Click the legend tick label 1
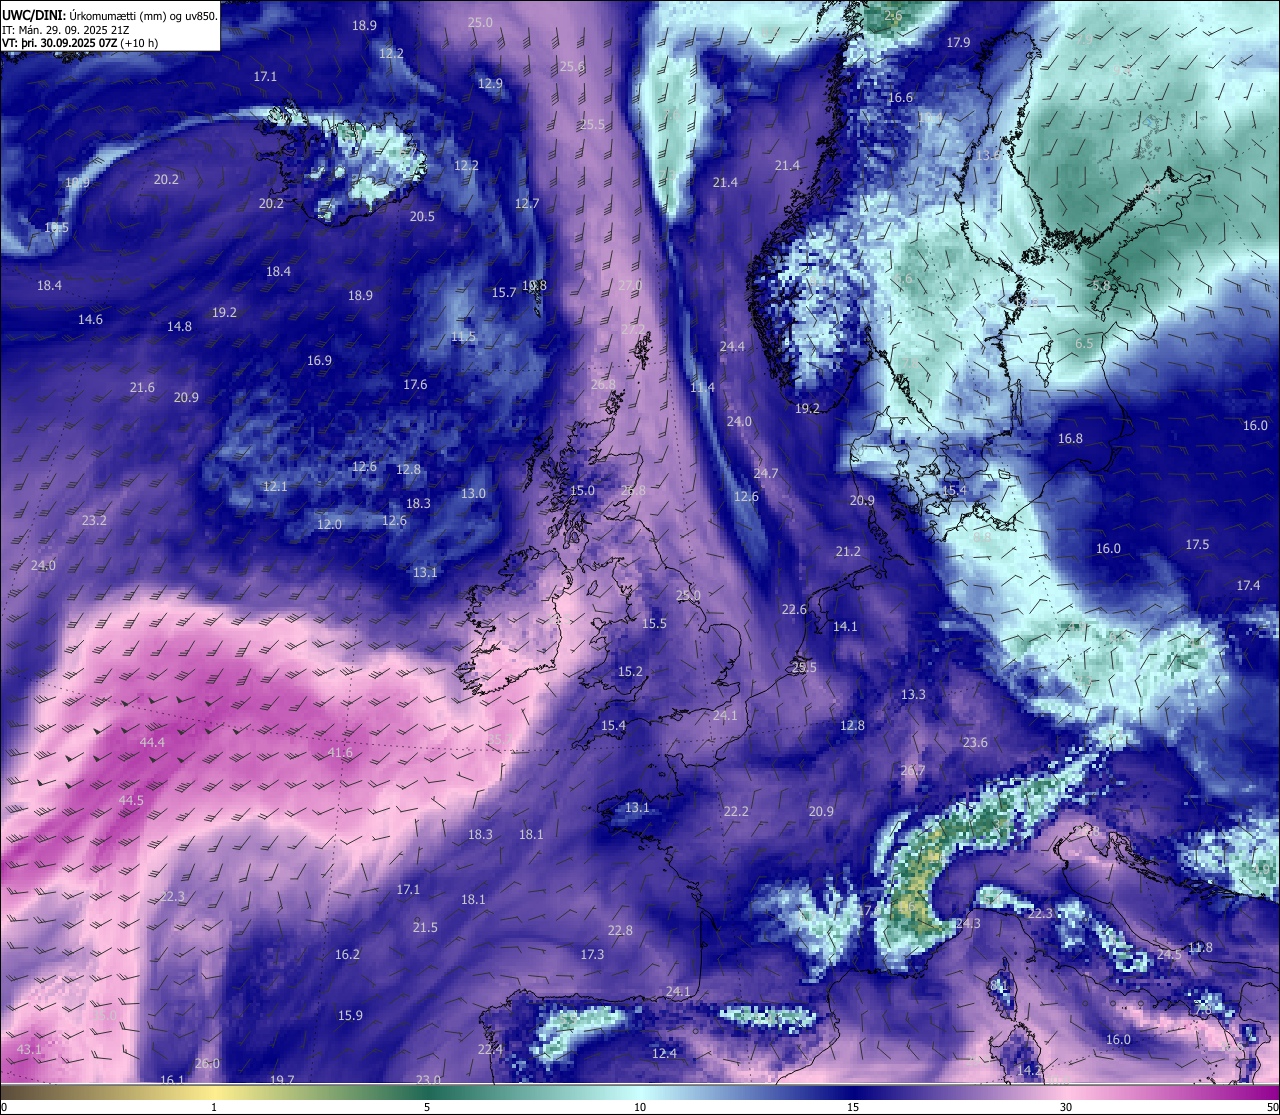Viewport: 1280px width, 1115px height. click(213, 1107)
